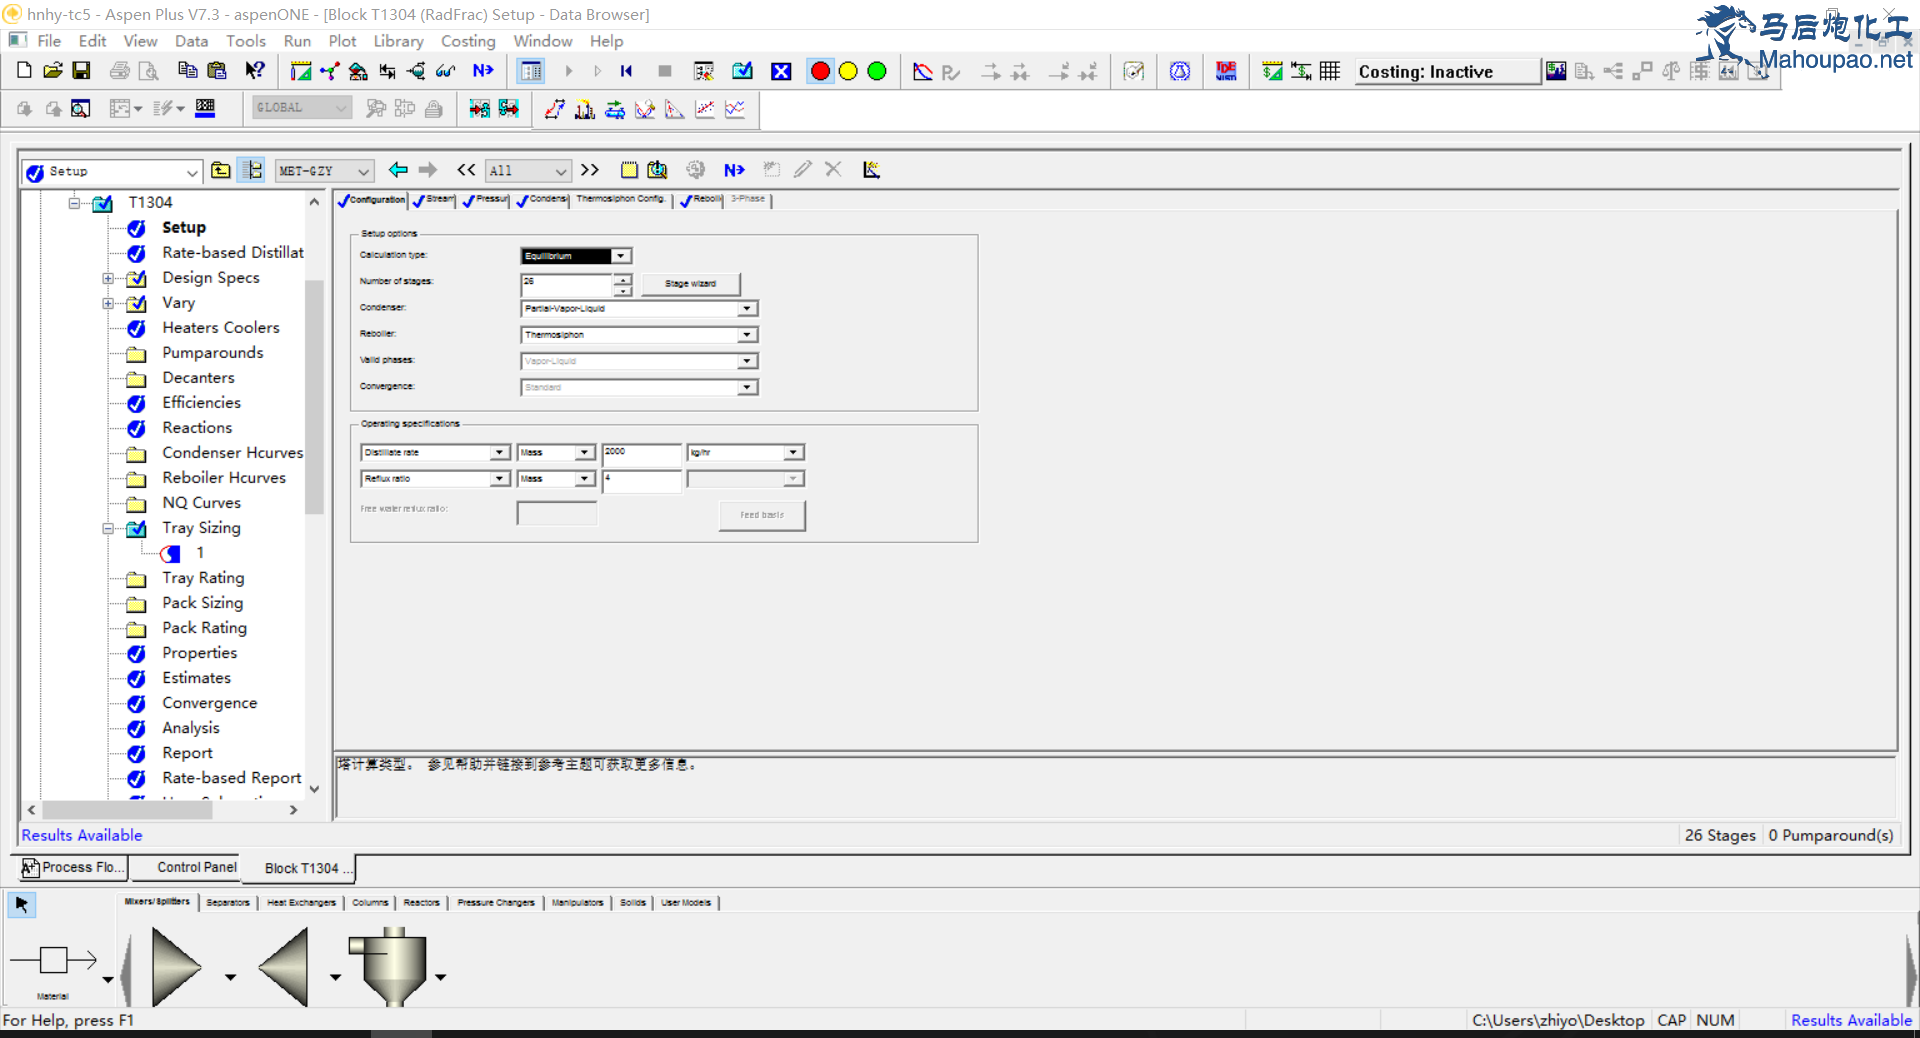Click the grid table icon near Costing

[x=1330, y=71]
